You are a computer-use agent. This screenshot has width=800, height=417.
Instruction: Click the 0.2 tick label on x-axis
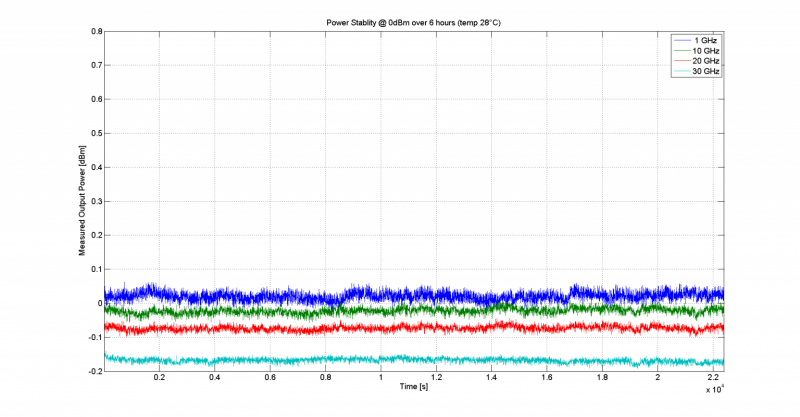(159, 378)
